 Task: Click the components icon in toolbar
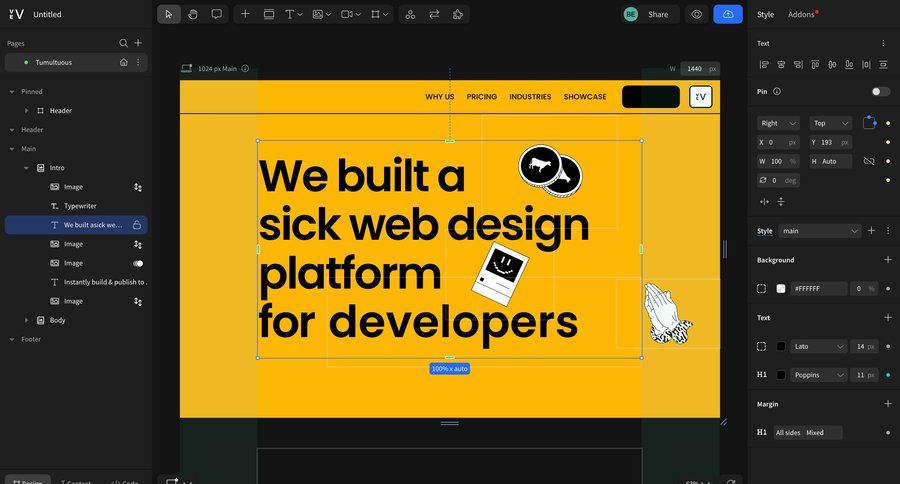[410, 14]
